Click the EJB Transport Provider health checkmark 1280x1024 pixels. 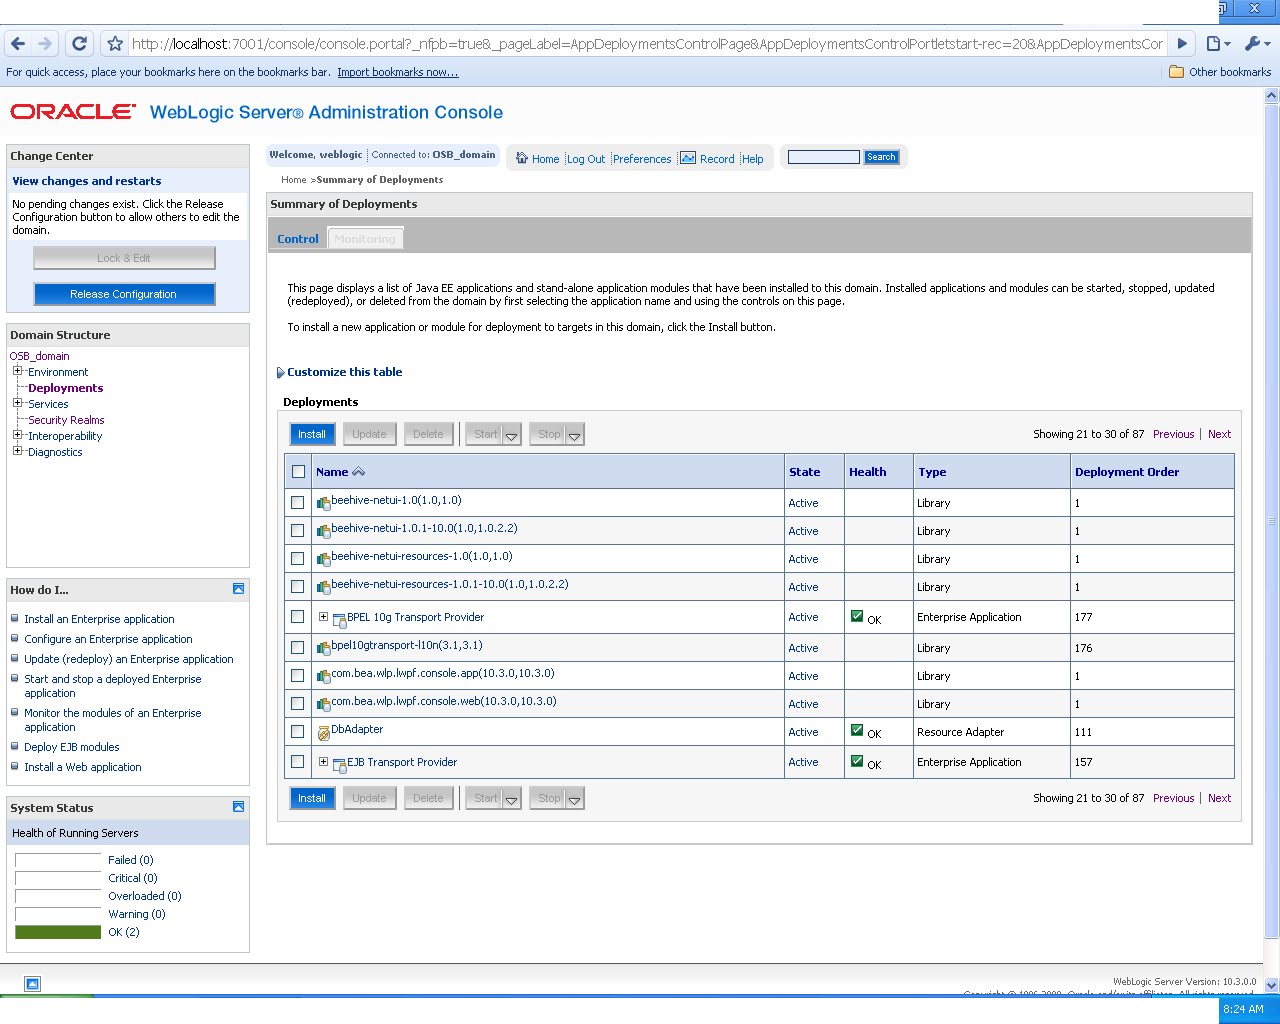[x=857, y=761]
